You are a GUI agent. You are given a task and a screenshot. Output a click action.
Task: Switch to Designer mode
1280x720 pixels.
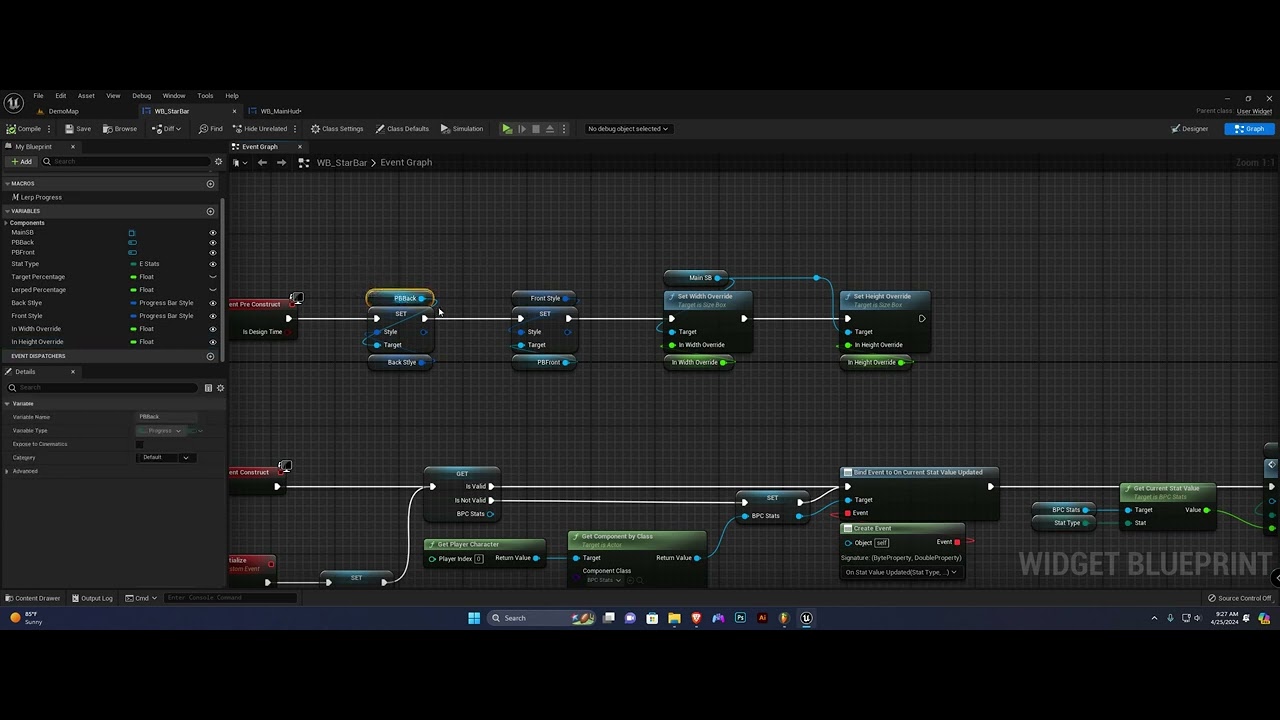pyautogui.click(x=1190, y=129)
